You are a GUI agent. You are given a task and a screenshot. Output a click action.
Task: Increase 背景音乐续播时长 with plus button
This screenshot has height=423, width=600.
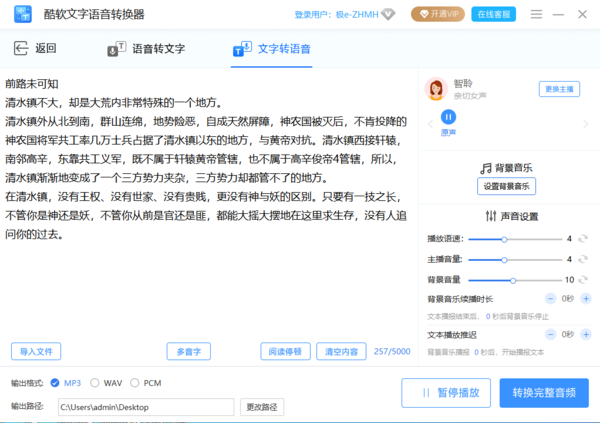(586, 299)
